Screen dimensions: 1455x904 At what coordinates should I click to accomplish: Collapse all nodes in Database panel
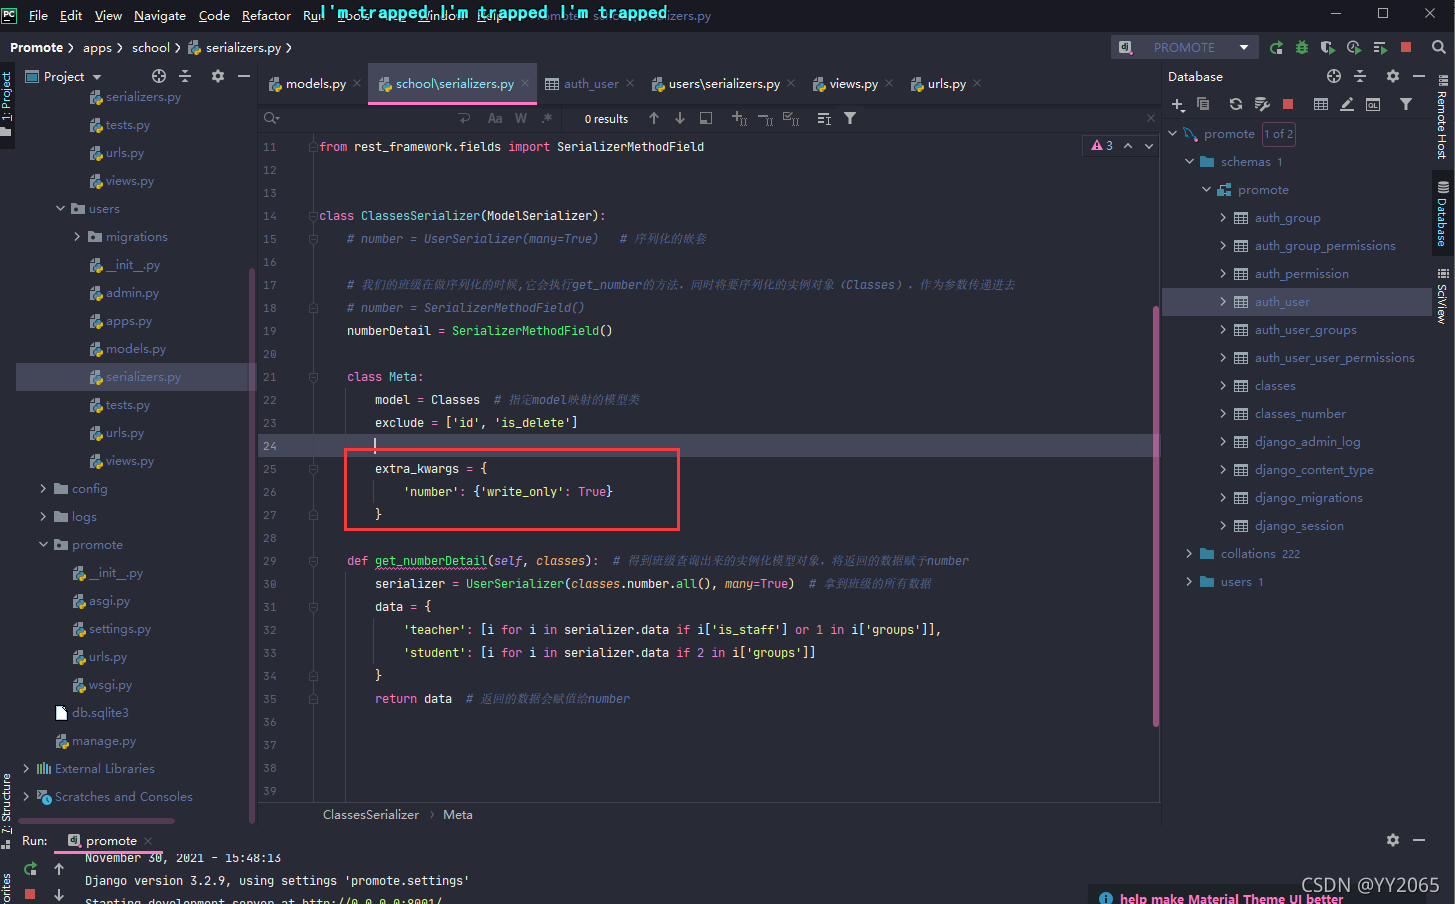[1360, 76]
